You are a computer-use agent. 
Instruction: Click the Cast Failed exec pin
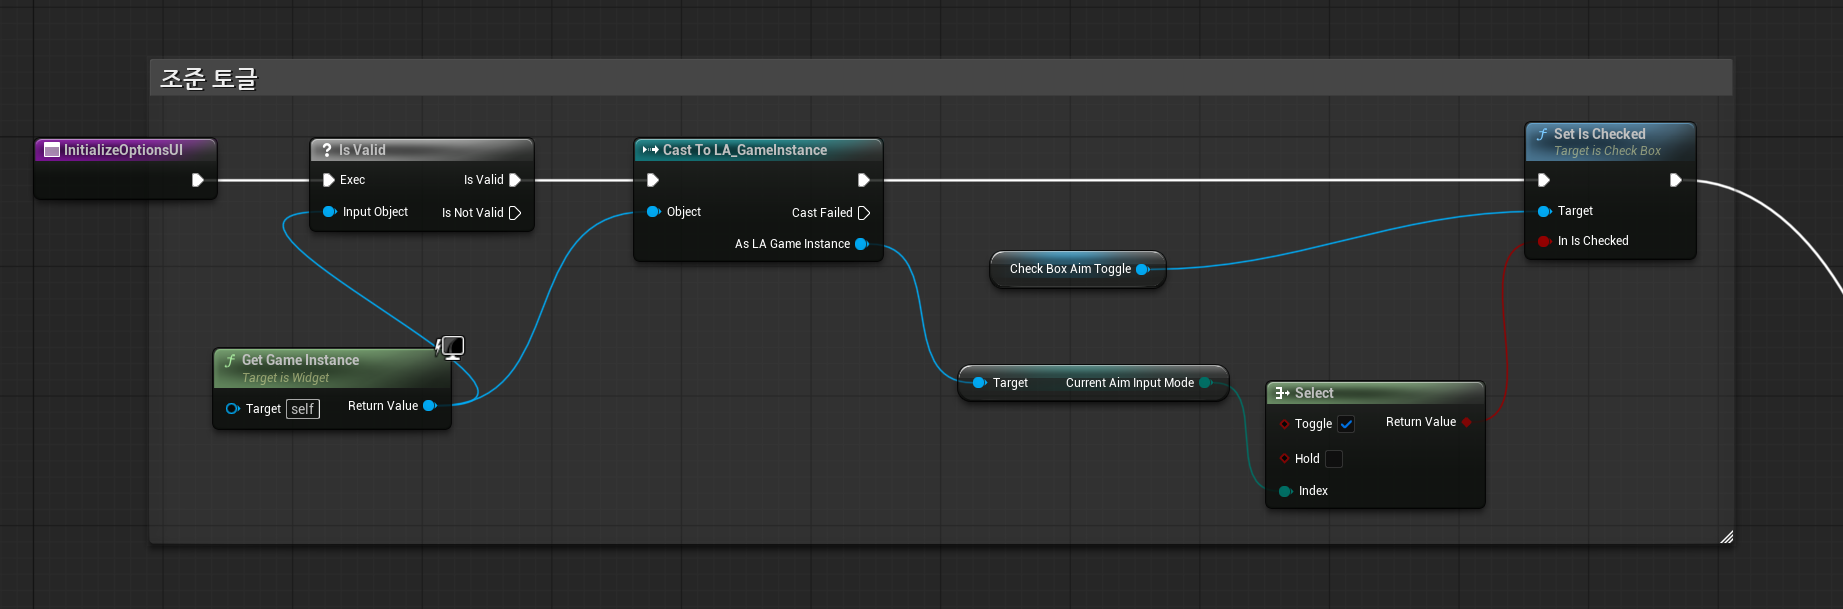pos(864,213)
